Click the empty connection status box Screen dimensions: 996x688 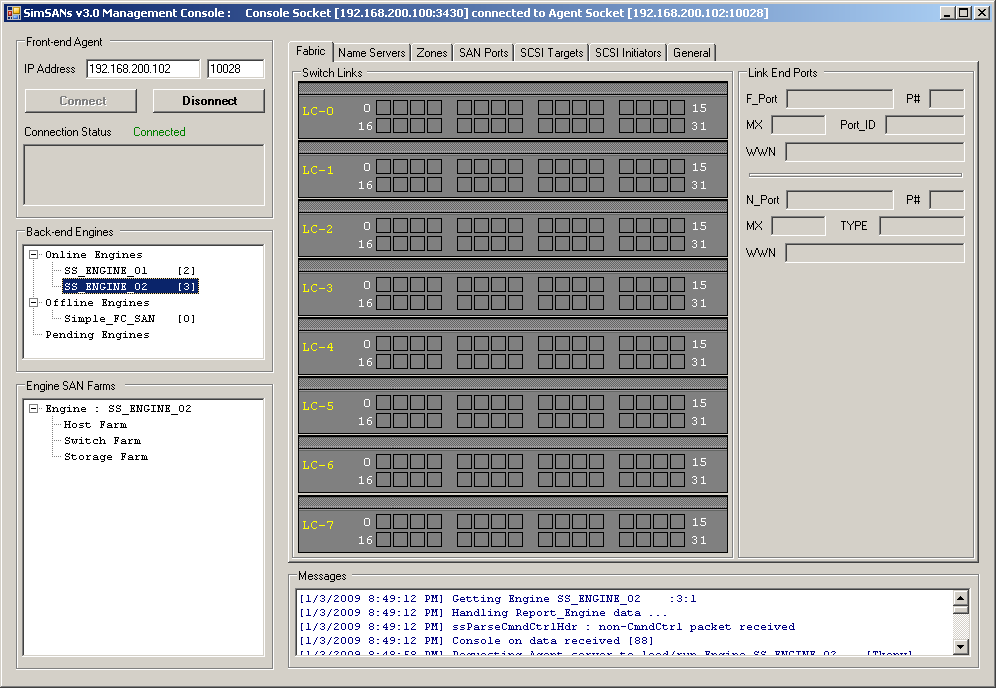pyautogui.click(x=144, y=175)
